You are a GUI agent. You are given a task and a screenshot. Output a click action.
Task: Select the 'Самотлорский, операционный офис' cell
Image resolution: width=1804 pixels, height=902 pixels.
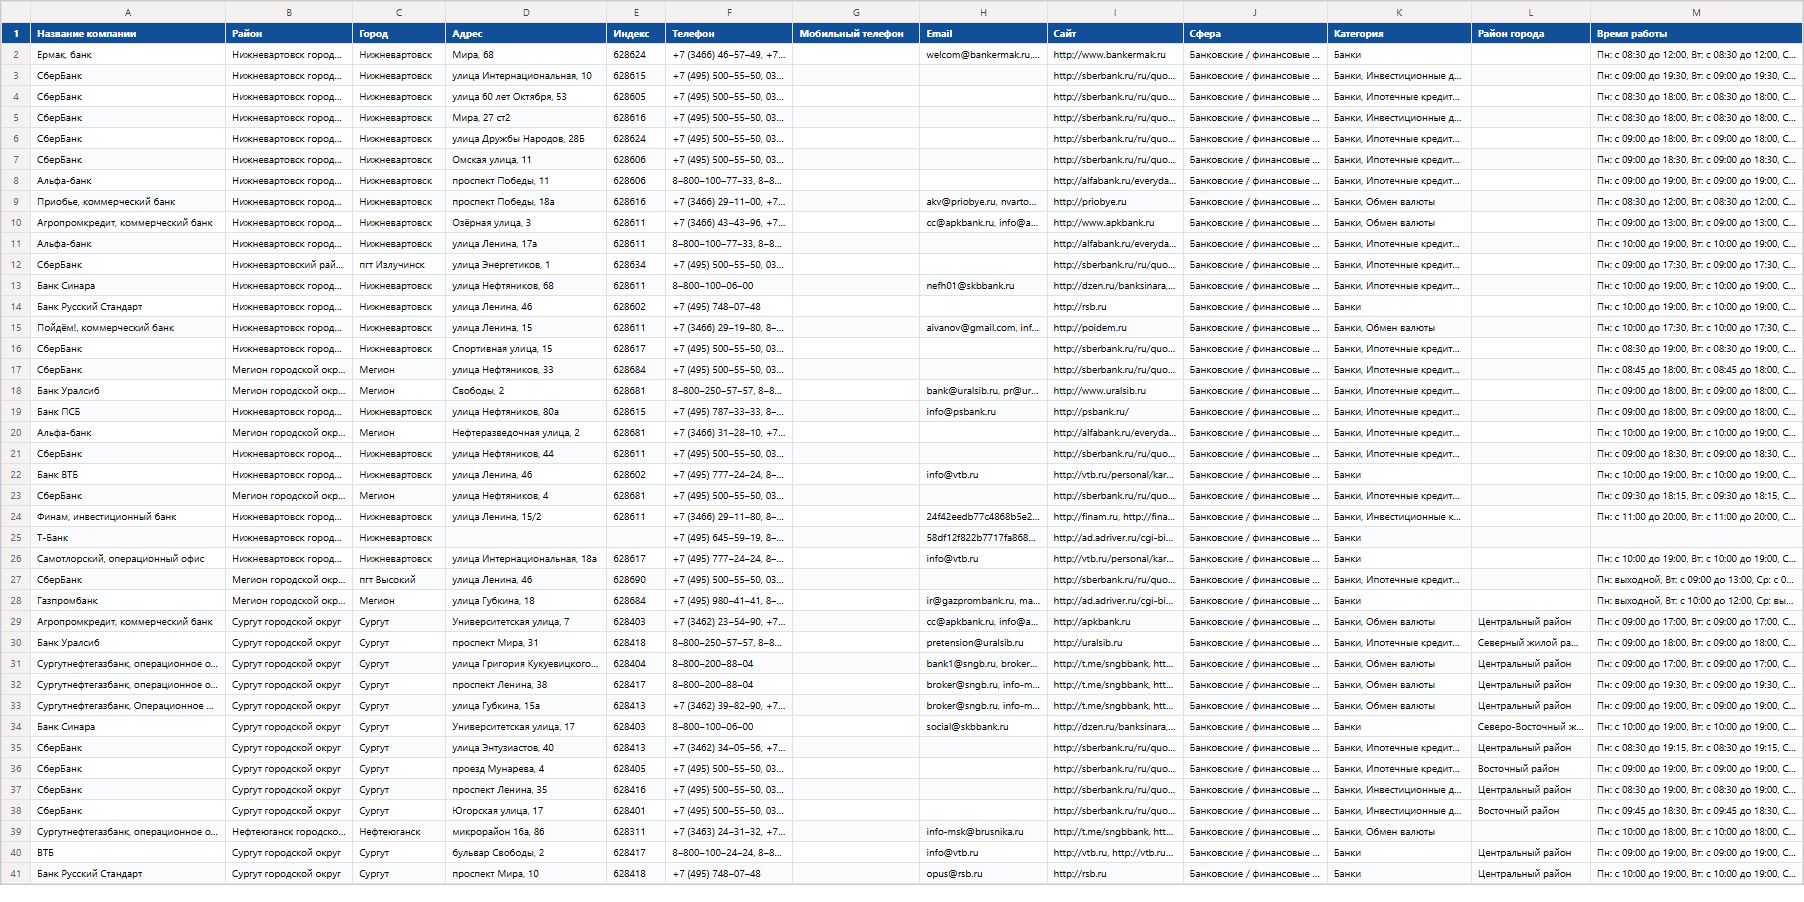[x=128, y=559]
